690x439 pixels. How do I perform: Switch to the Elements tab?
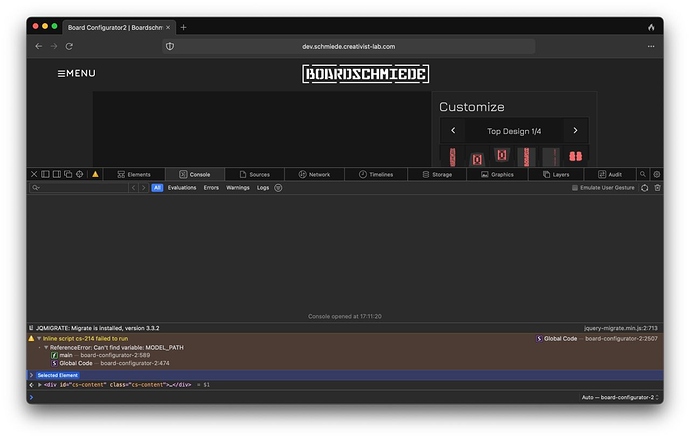click(x=133, y=174)
